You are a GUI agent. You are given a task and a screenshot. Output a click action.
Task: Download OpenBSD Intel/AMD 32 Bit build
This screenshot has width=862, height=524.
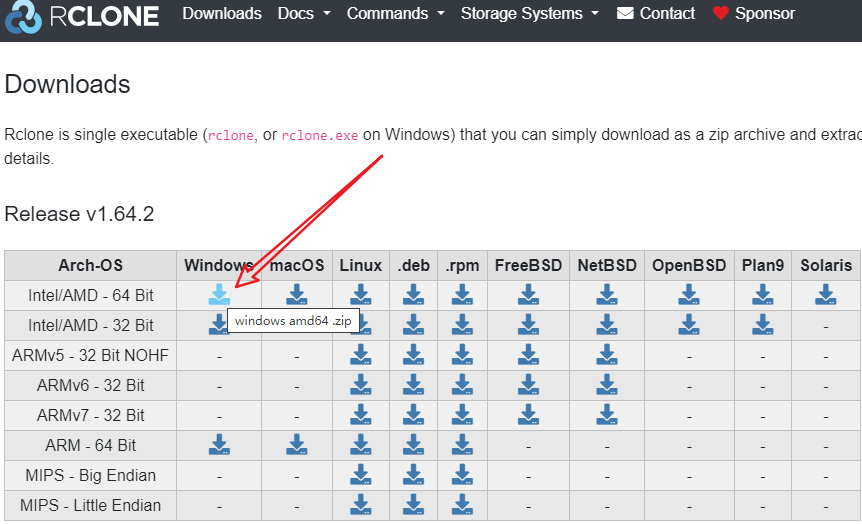click(689, 325)
